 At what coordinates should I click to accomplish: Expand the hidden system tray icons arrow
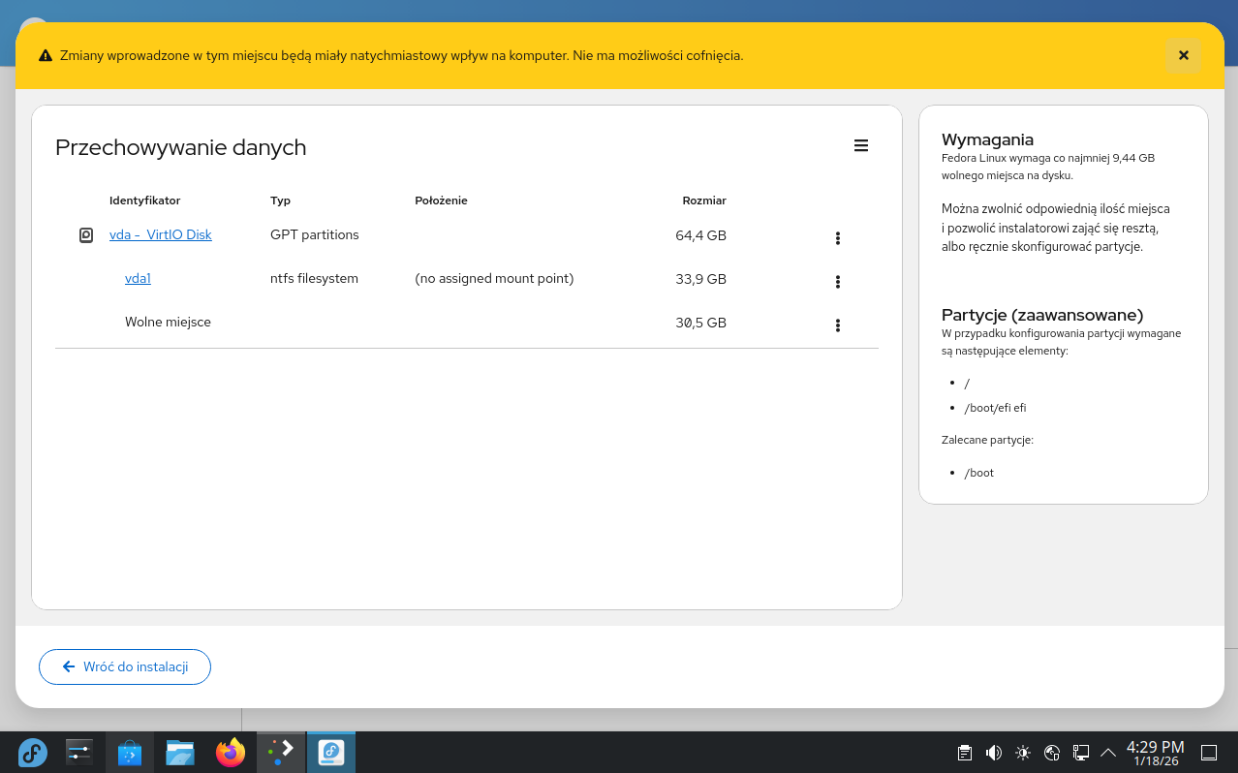coord(1108,753)
